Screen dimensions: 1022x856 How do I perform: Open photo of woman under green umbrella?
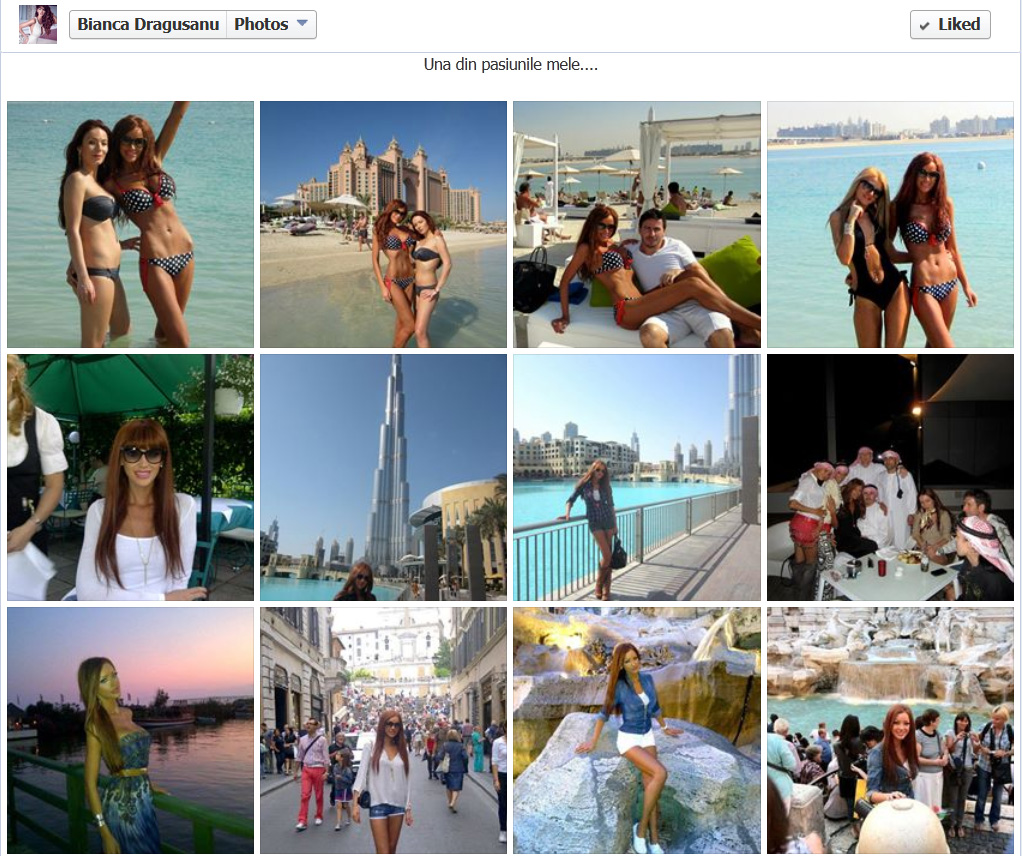(130, 477)
